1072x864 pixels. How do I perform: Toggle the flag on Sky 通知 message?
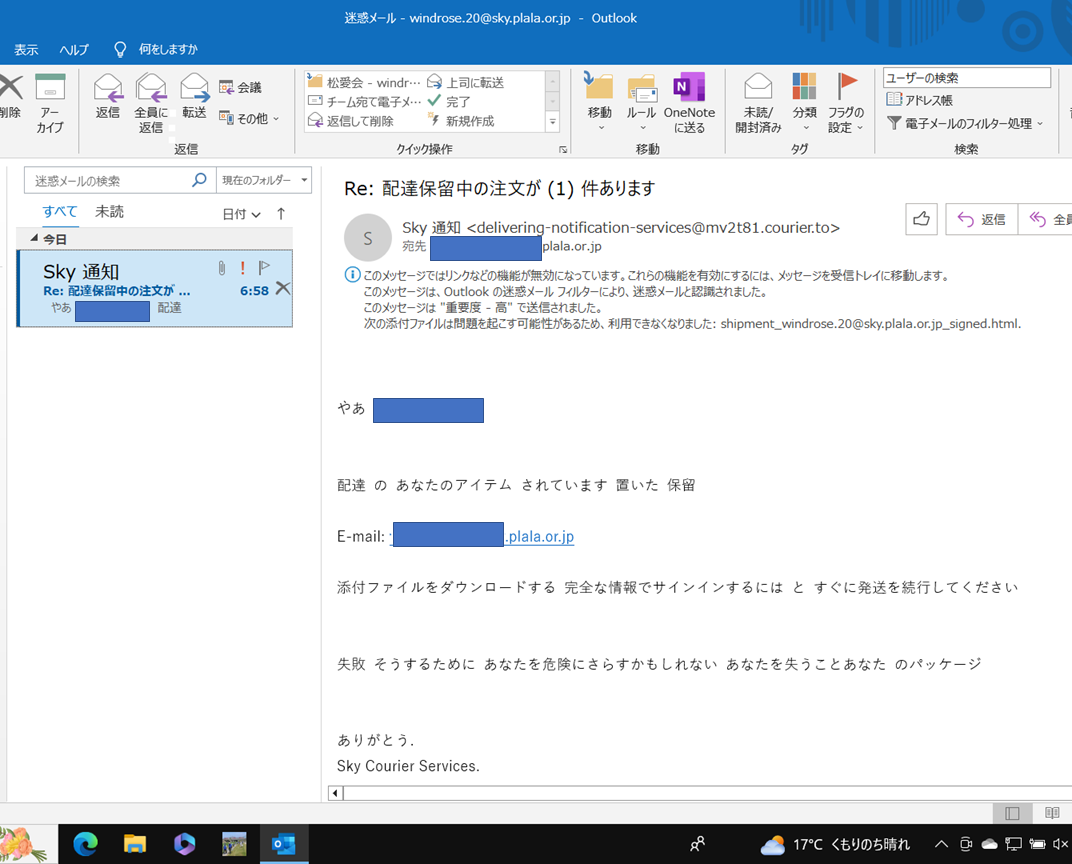(264, 268)
